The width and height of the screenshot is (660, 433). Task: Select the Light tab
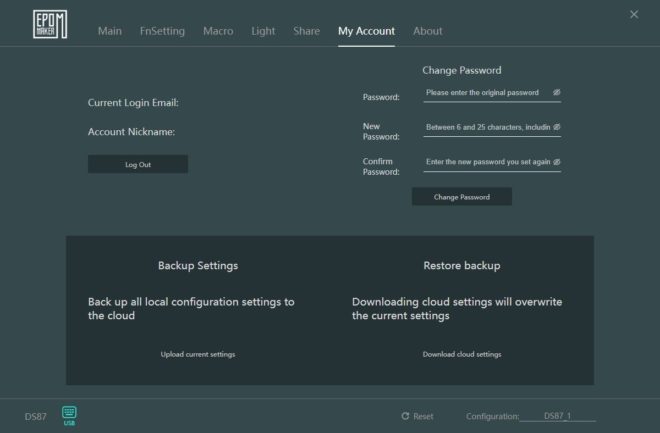pyautogui.click(x=263, y=31)
